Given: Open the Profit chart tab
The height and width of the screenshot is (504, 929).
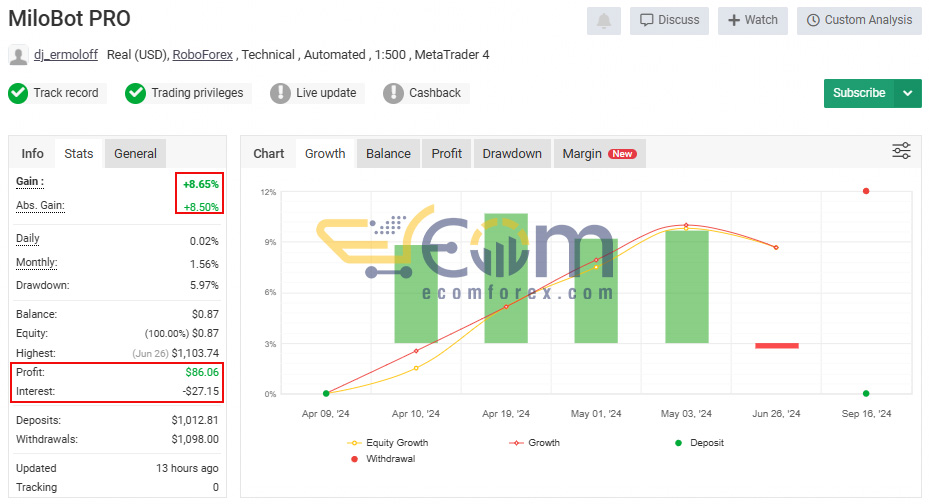Looking at the screenshot, I should (446, 153).
